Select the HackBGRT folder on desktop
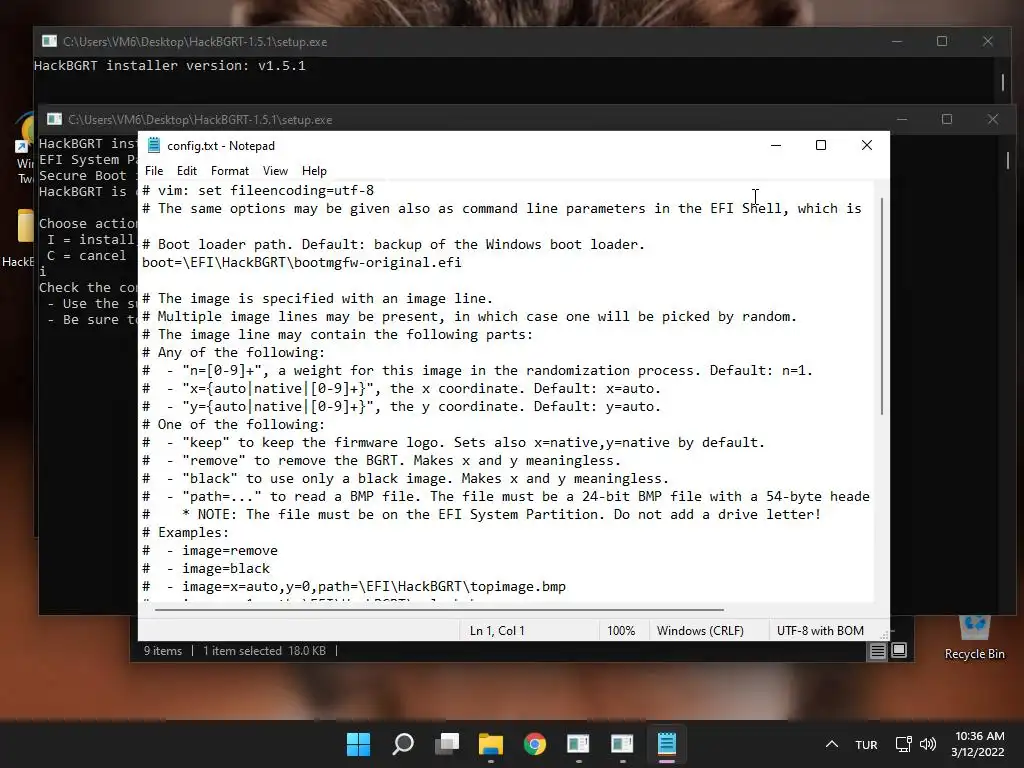Image resolution: width=1024 pixels, height=768 pixels. [20, 238]
